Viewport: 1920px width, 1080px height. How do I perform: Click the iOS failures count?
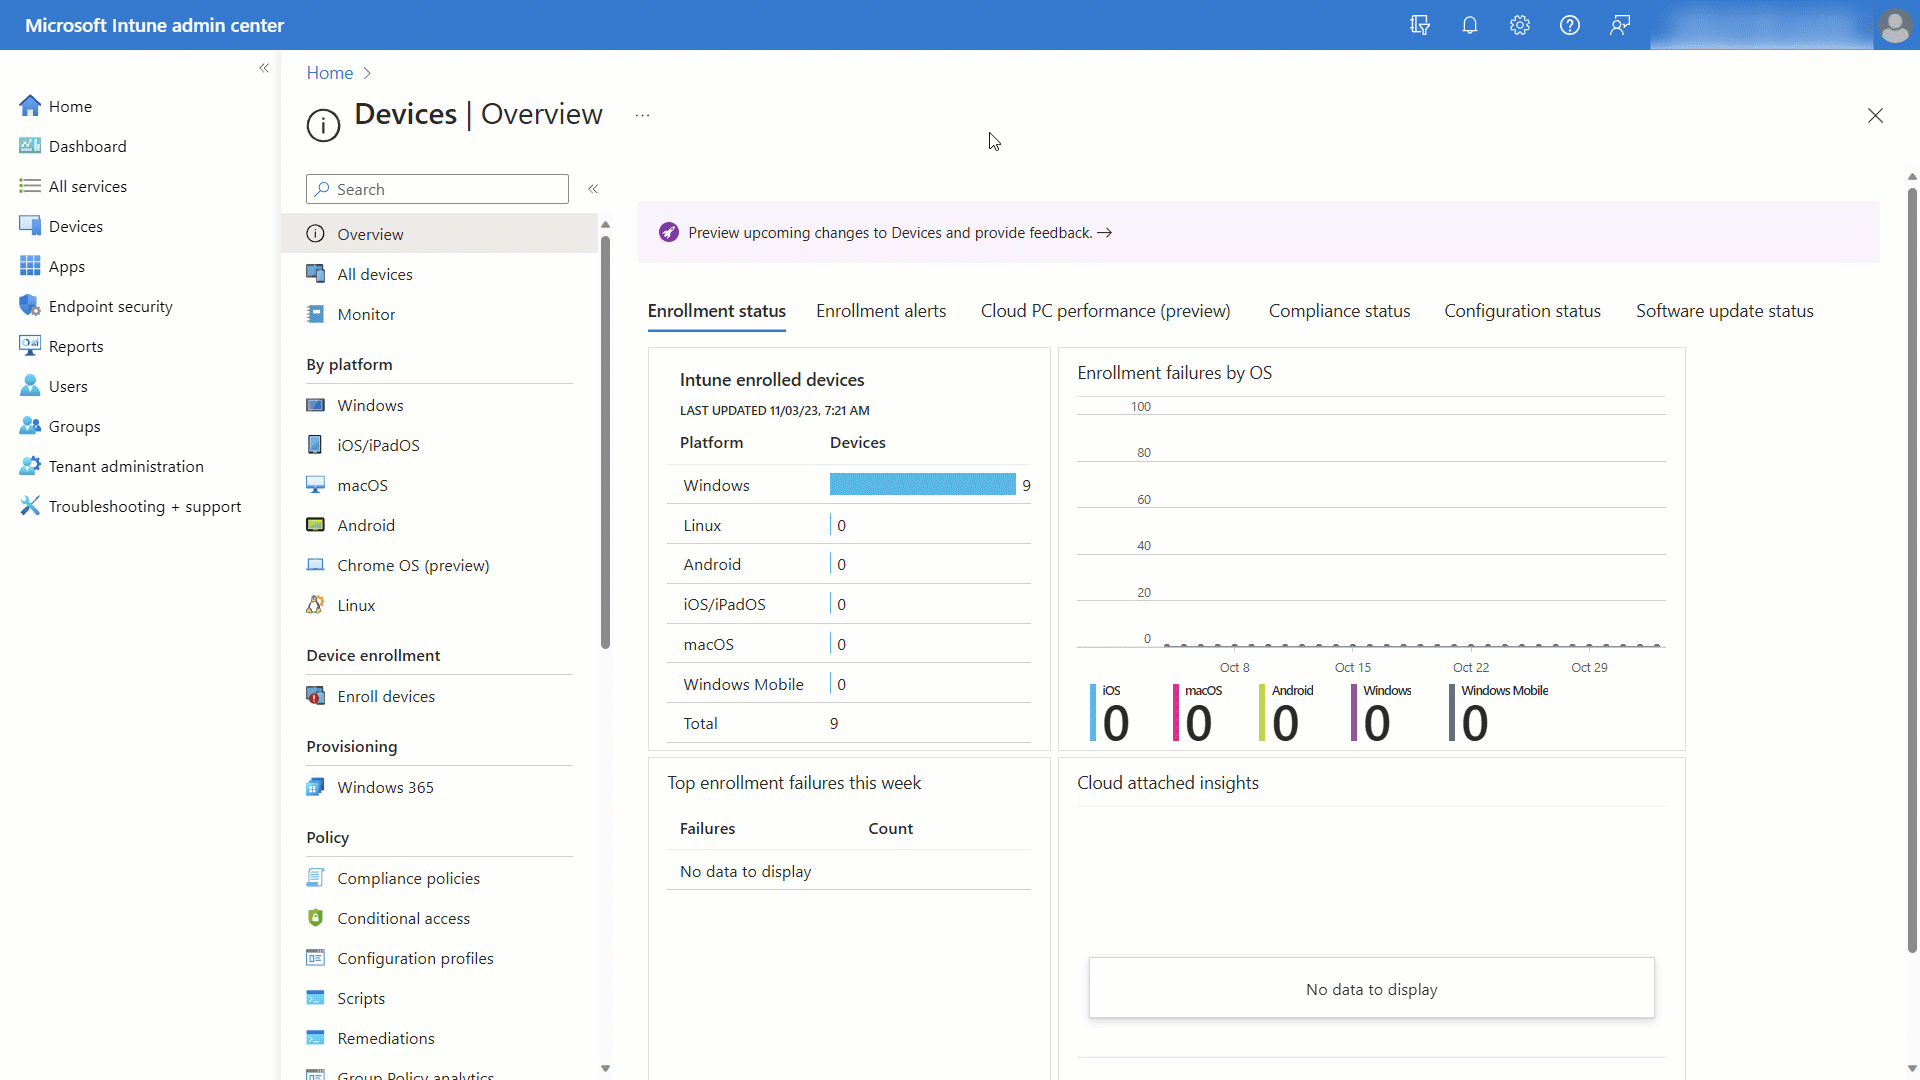point(1115,722)
